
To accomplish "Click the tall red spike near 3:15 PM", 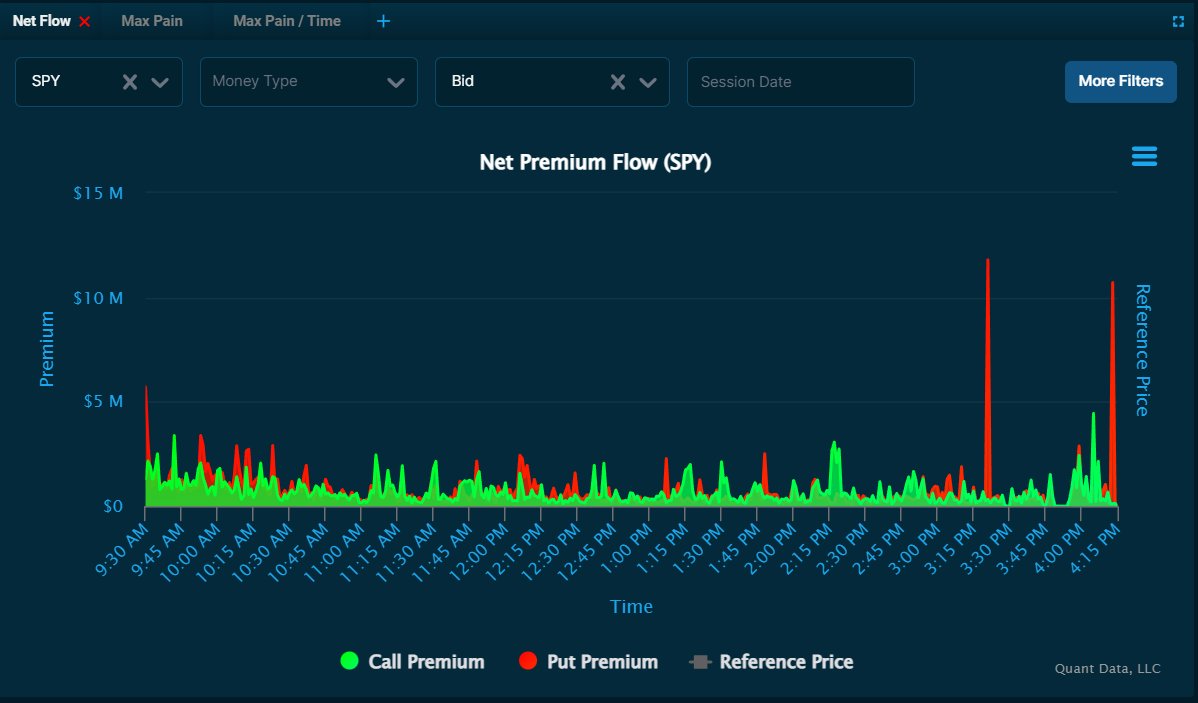I will [988, 380].
